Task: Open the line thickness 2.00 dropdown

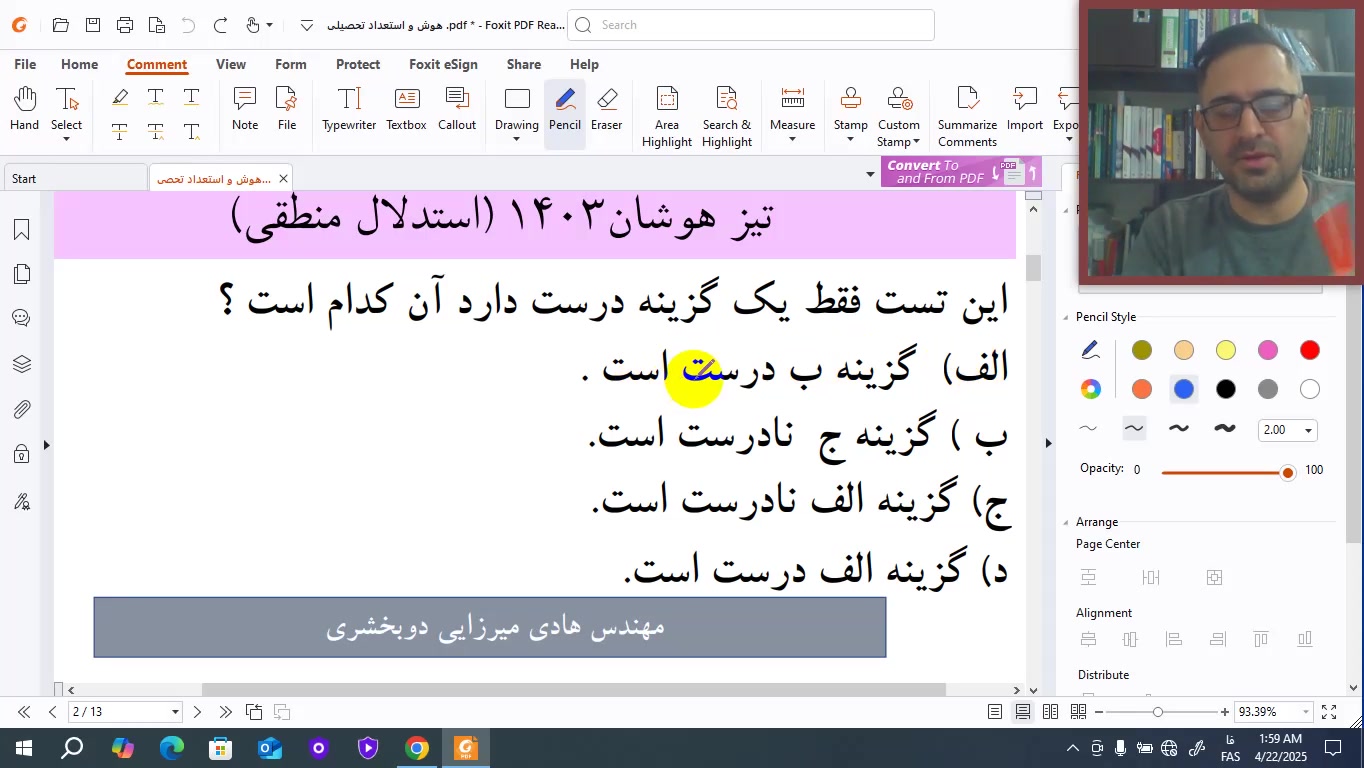Action: click(x=1308, y=431)
